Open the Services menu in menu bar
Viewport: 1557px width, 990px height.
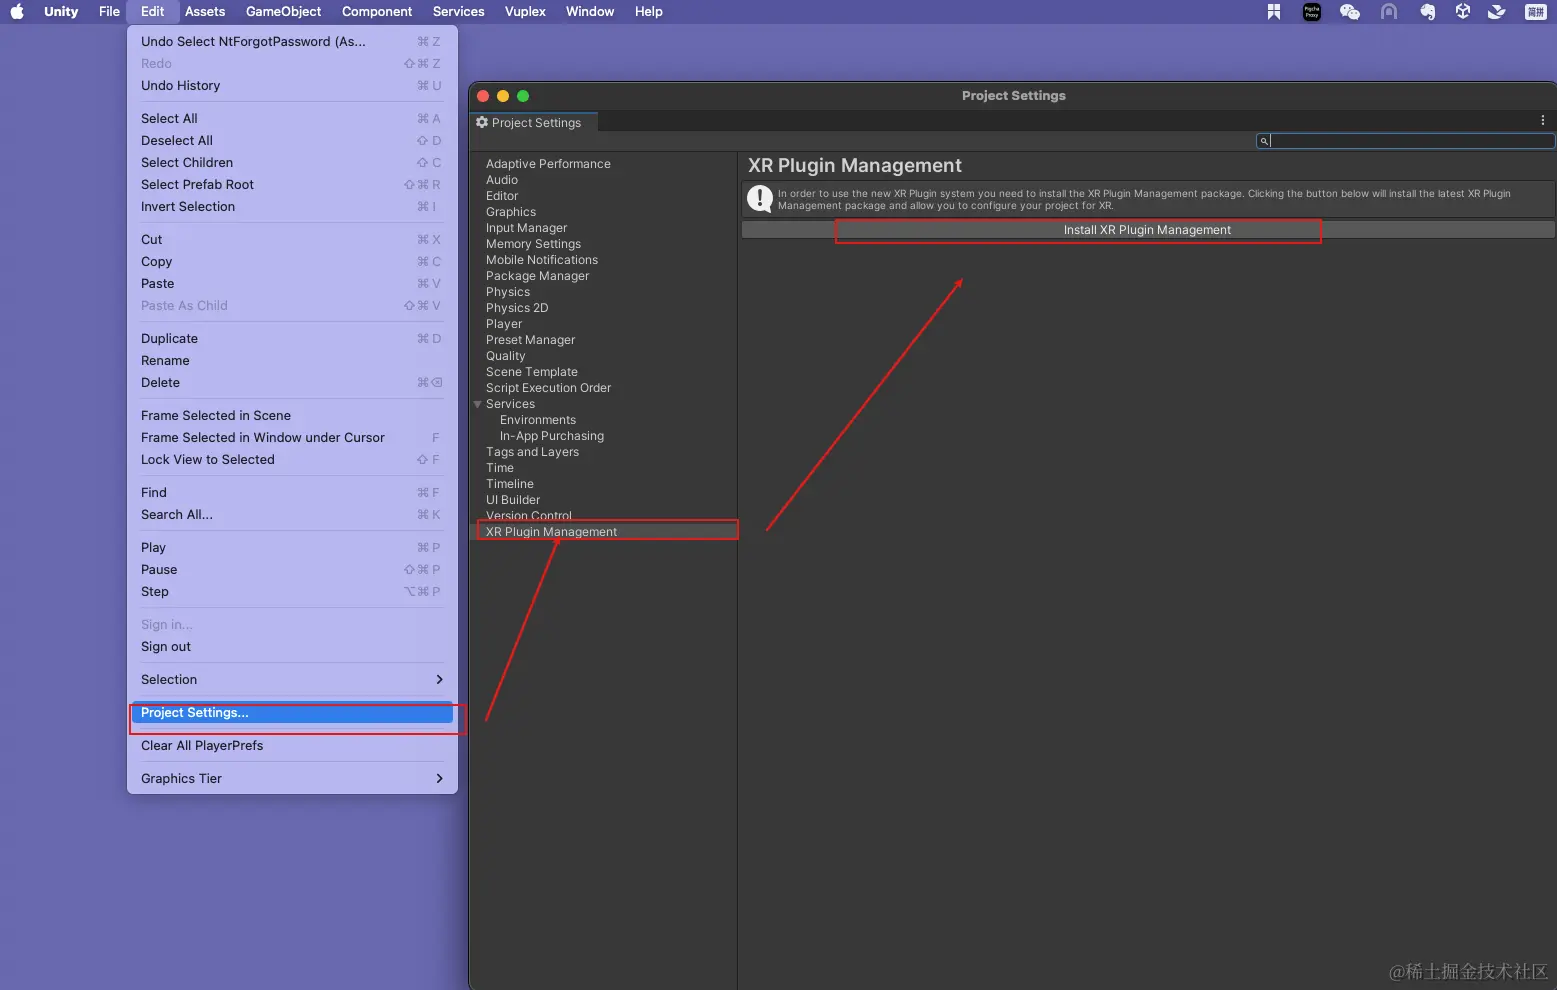click(x=459, y=12)
